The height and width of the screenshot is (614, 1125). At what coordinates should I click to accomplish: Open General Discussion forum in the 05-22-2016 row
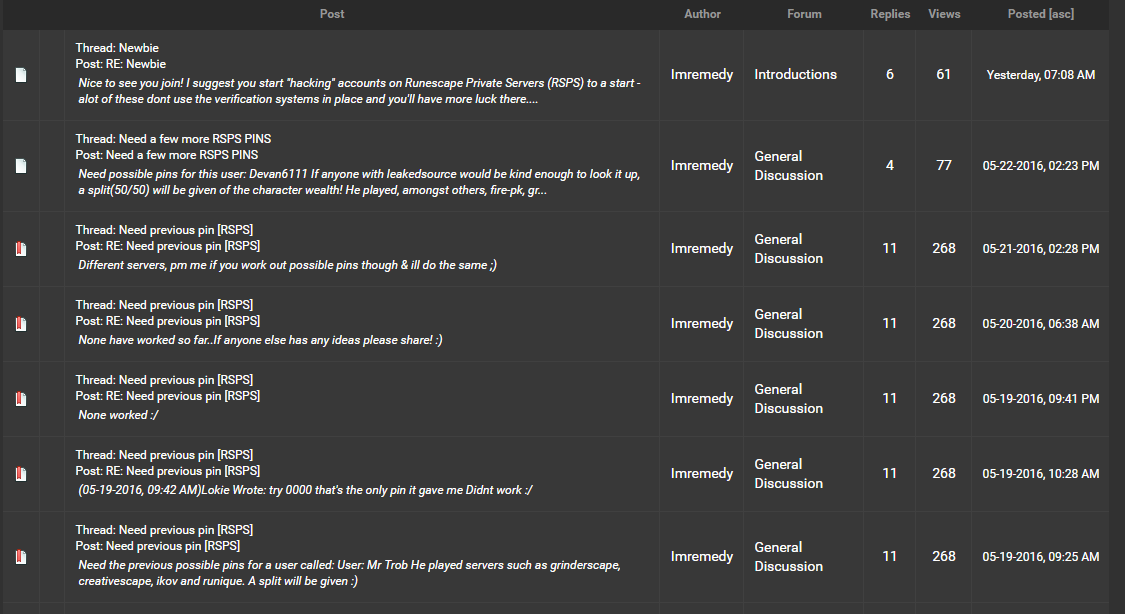point(788,165)
